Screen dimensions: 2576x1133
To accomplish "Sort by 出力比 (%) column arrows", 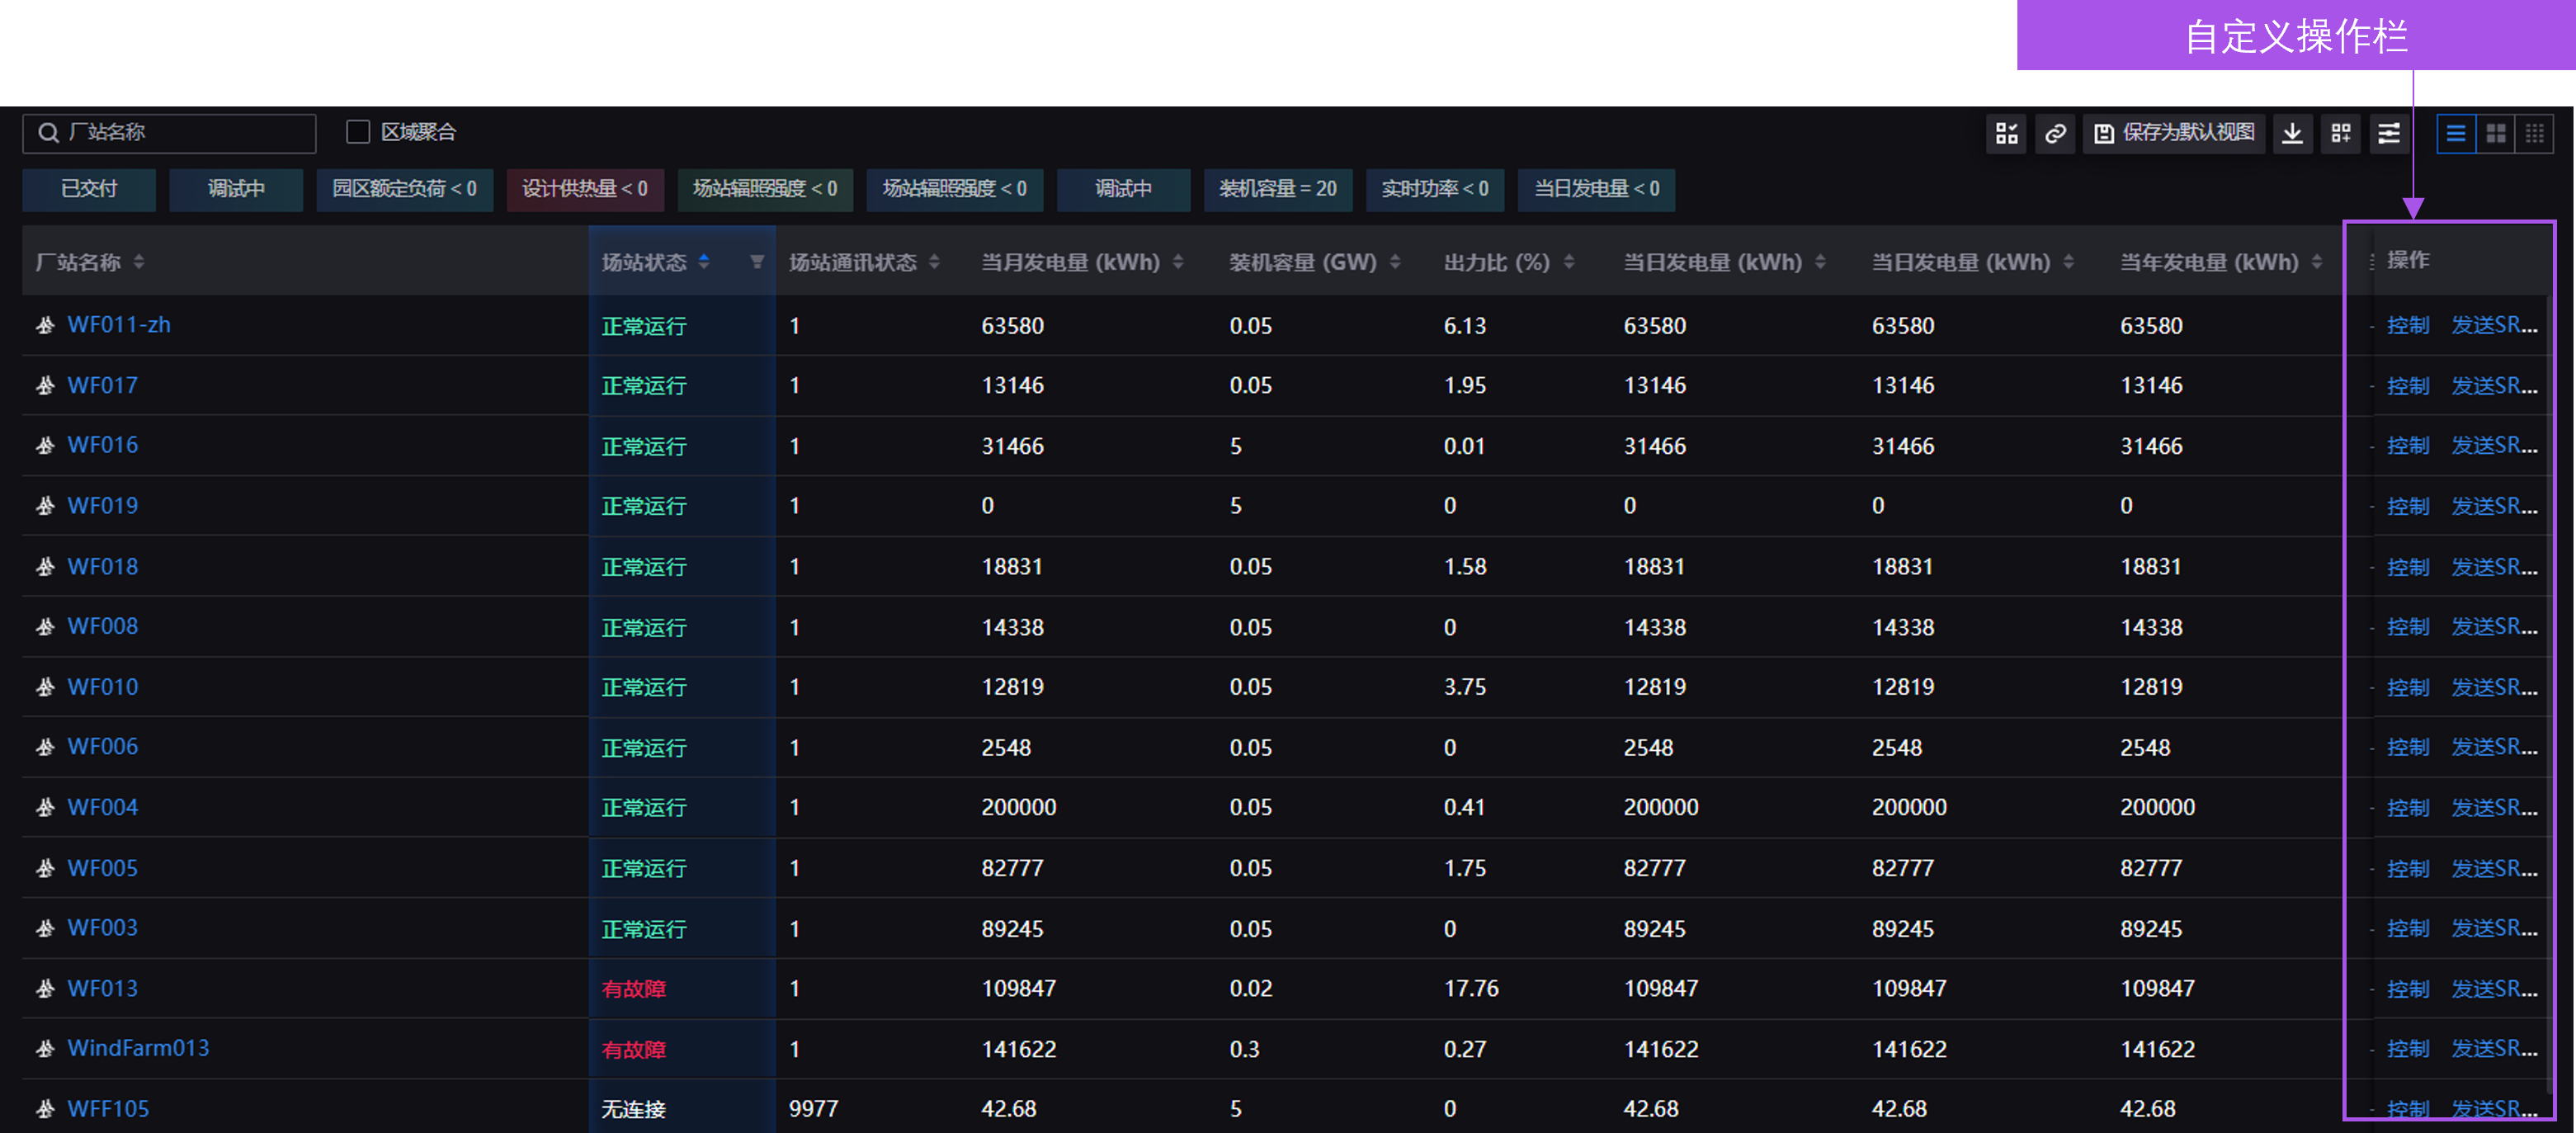I will click(1569, 262).
